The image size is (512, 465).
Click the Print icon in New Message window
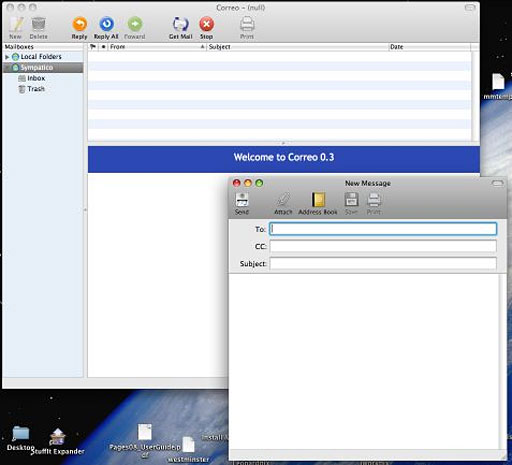point(374,200)
